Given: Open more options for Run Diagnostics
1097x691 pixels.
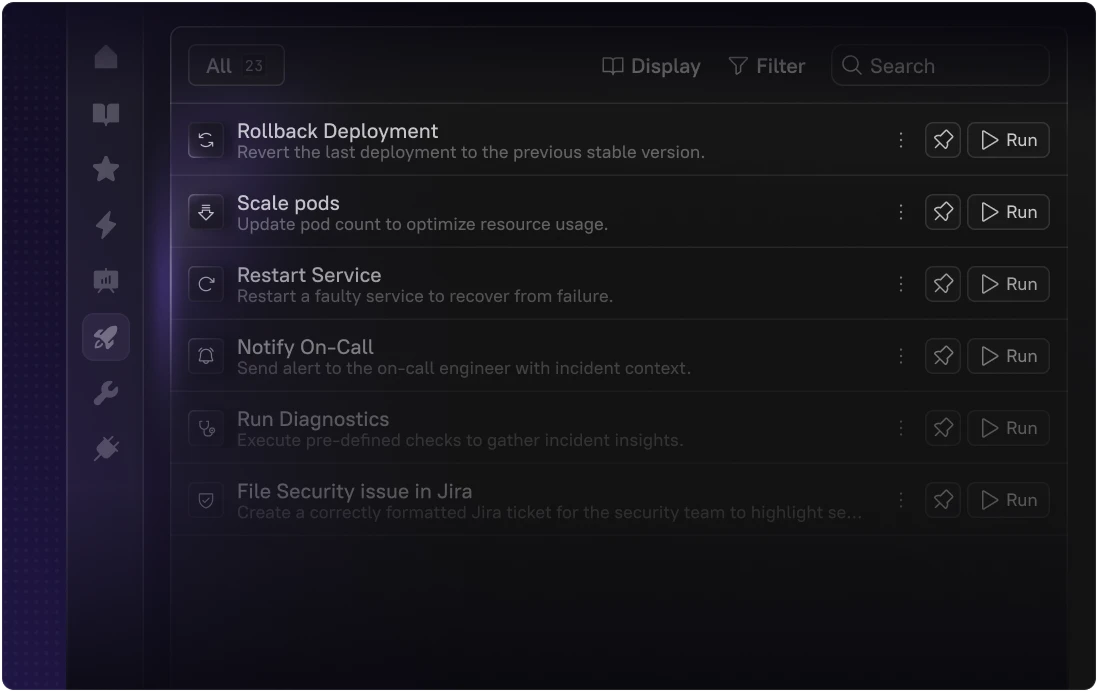Looking at the screenshot, I should point(900,428).
